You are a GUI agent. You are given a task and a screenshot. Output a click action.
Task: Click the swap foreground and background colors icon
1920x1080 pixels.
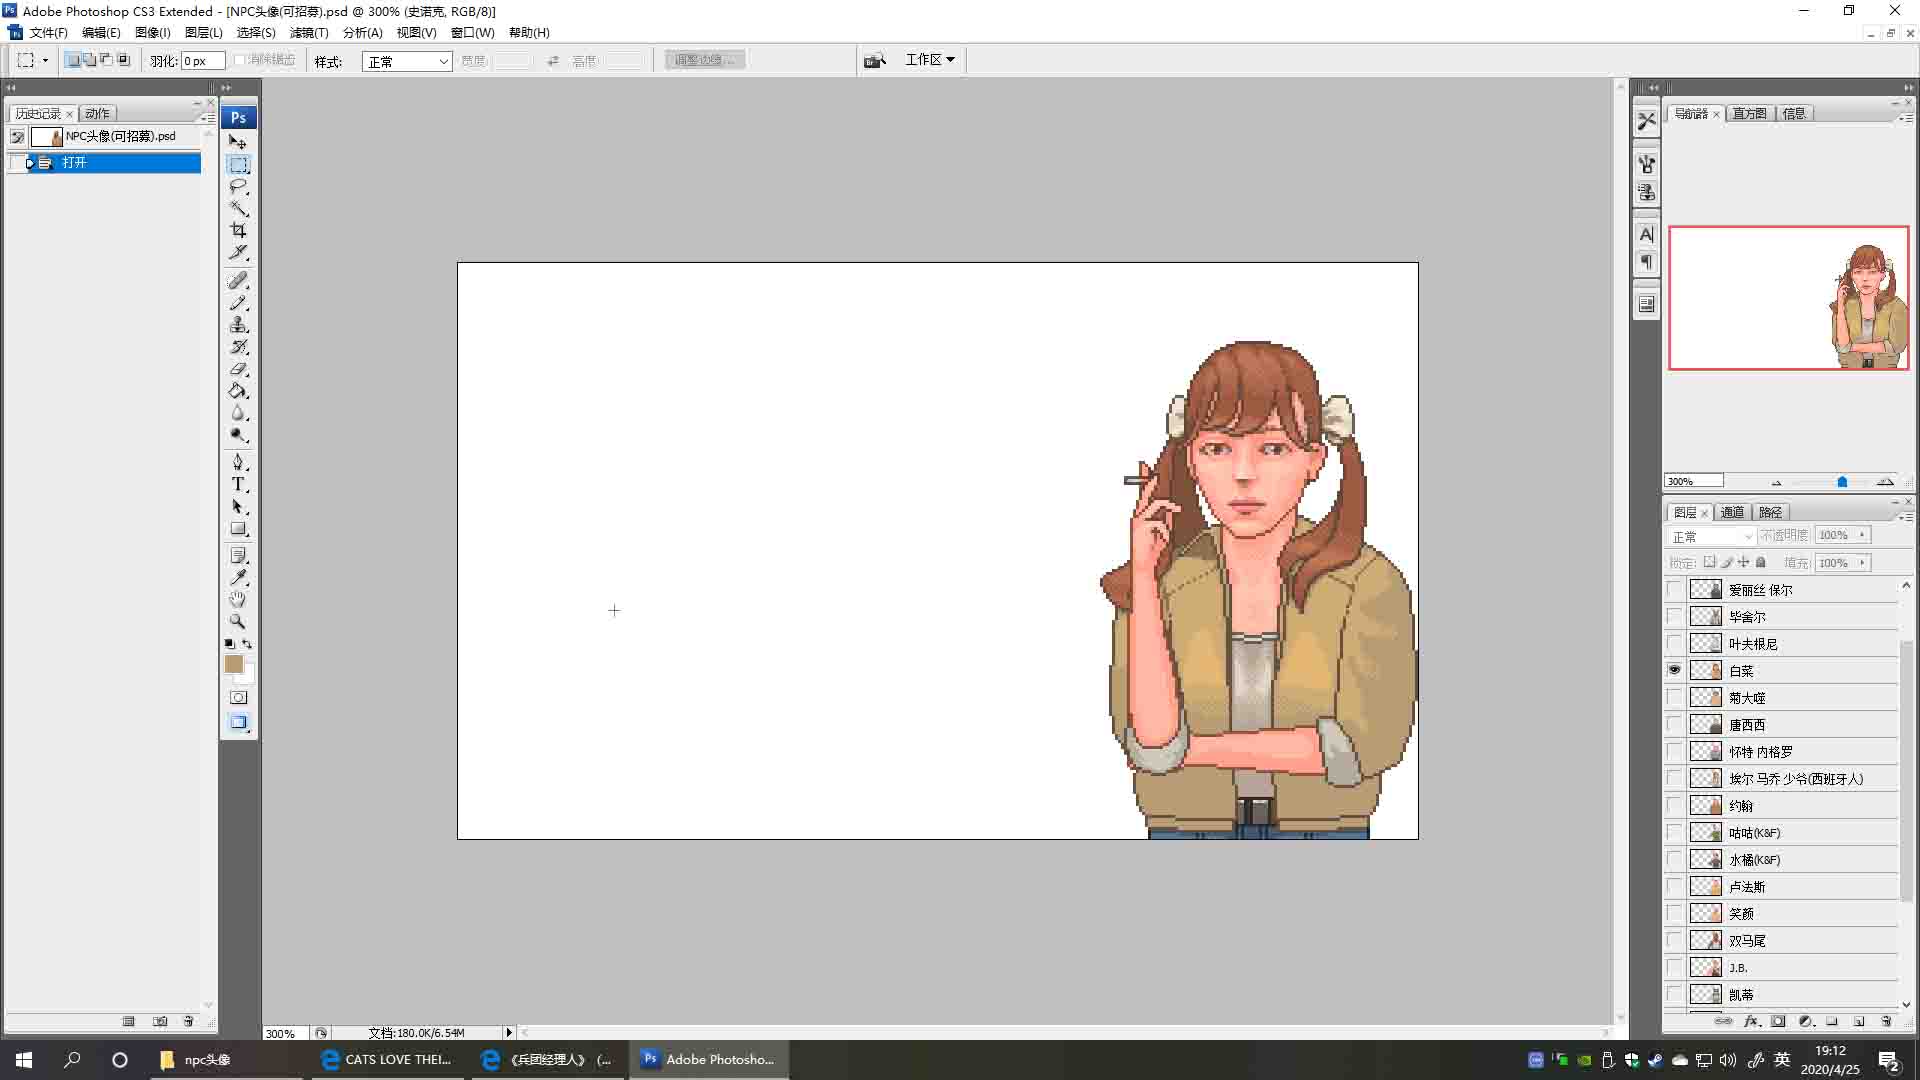pos(247,644)
